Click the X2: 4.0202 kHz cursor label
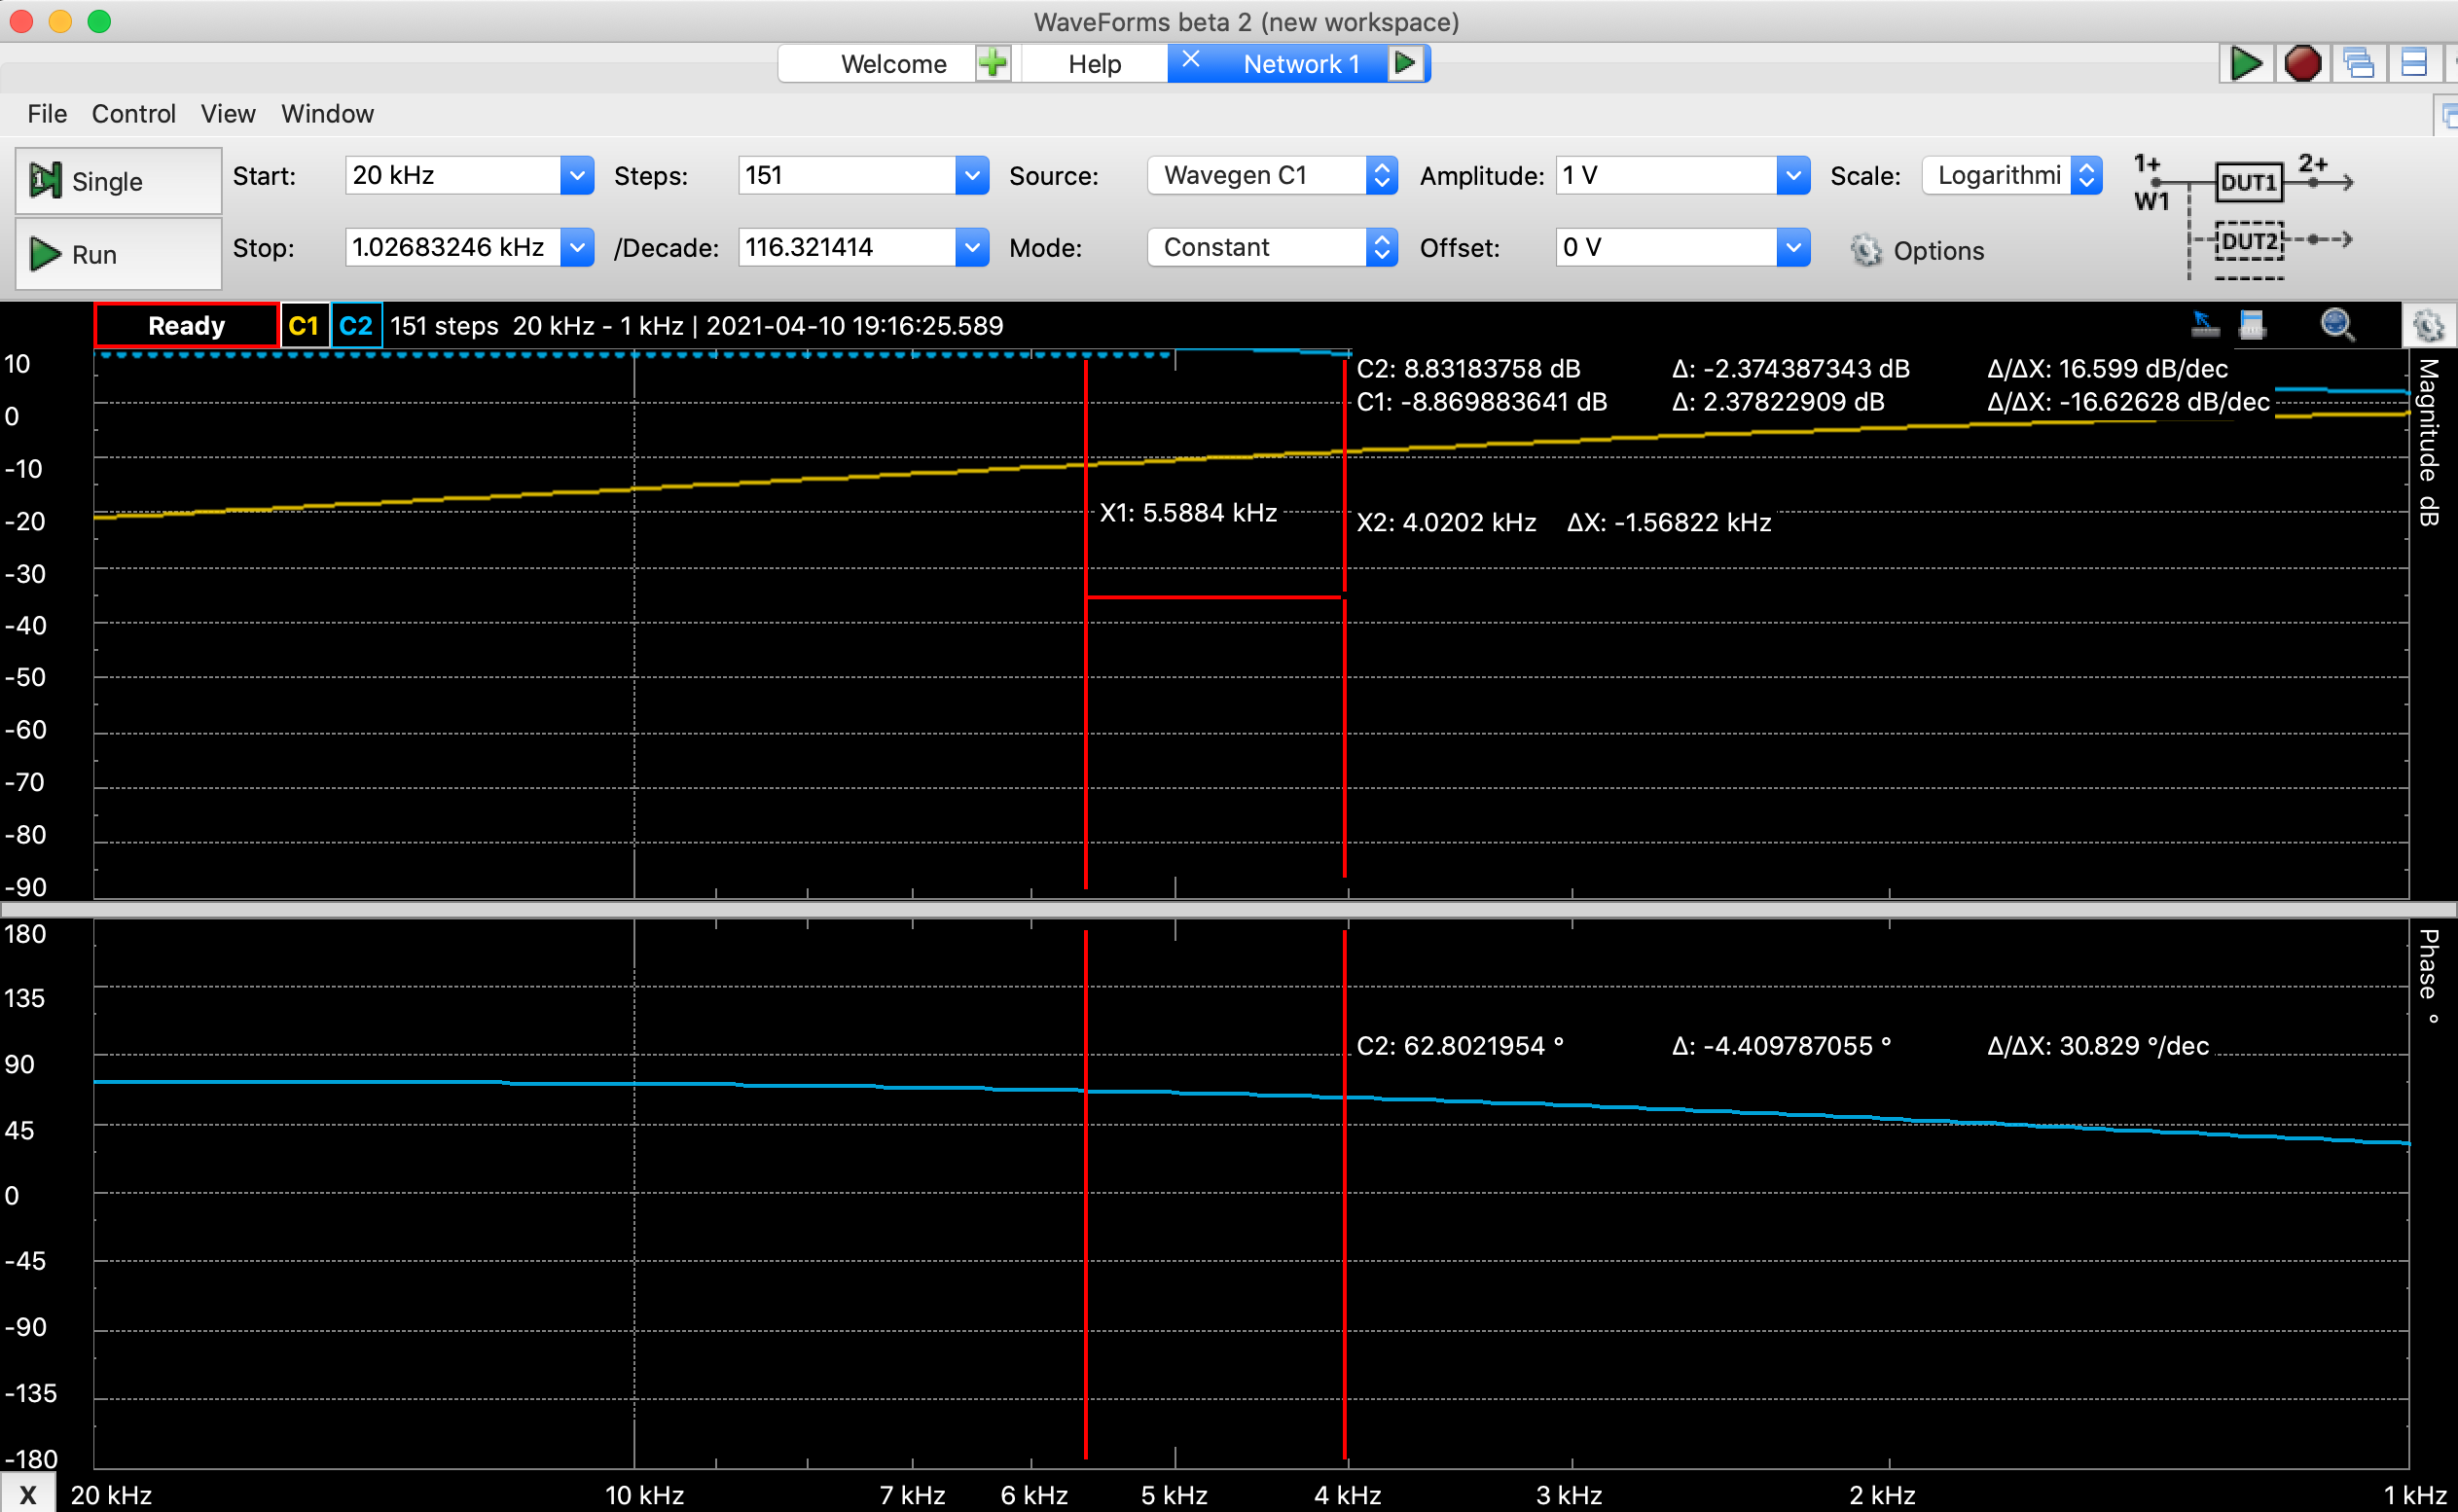2458x1512 pixels. click(1446, 522)
